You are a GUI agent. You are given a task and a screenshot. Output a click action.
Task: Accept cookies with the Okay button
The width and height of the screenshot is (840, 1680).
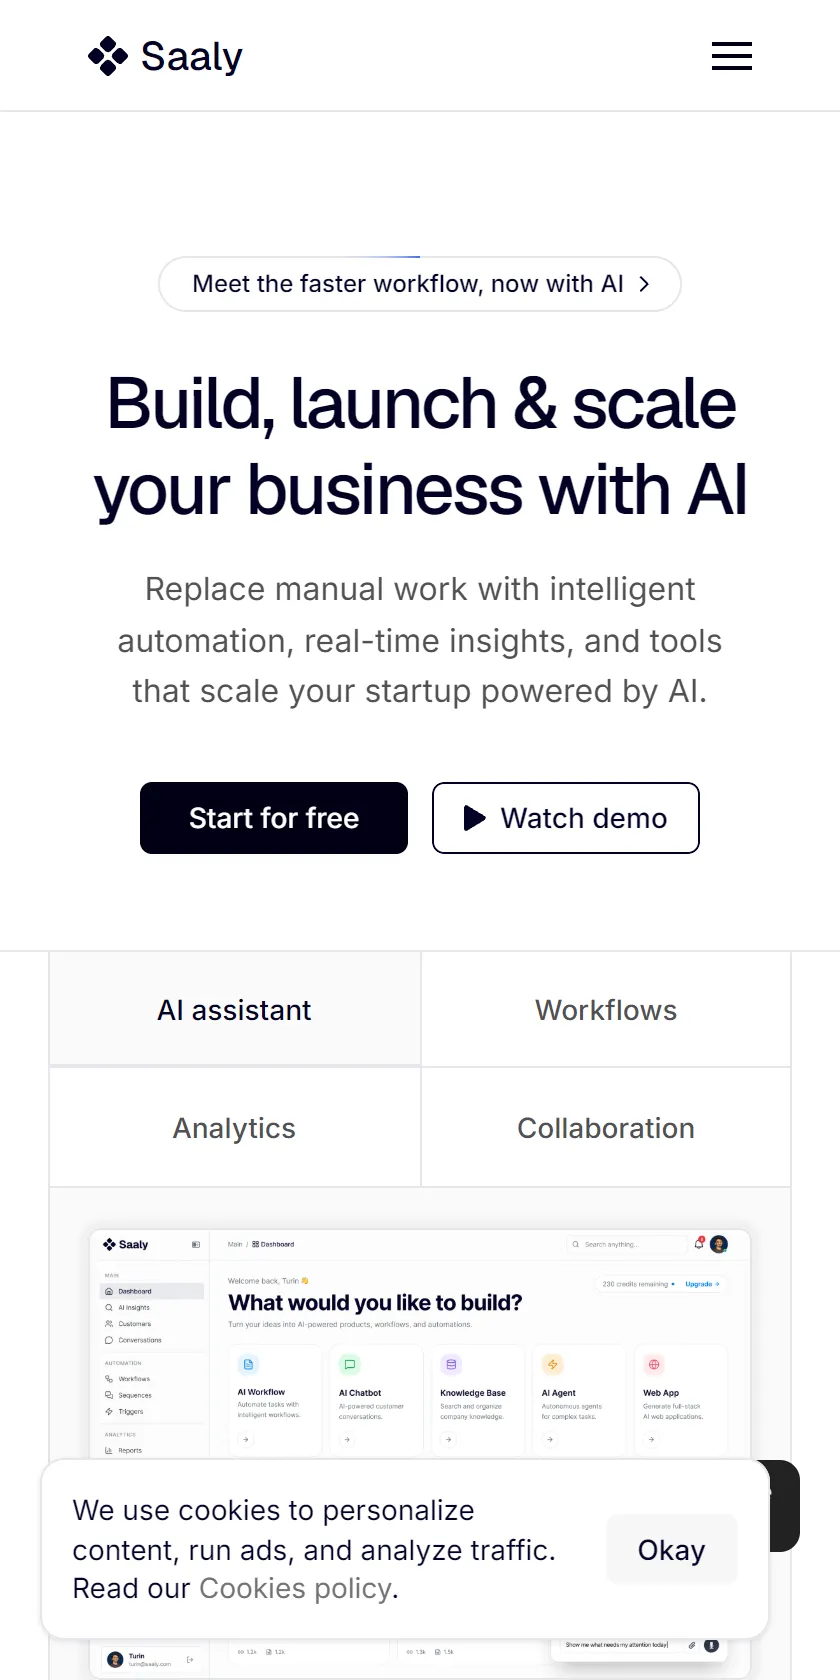click(672, 1550)
